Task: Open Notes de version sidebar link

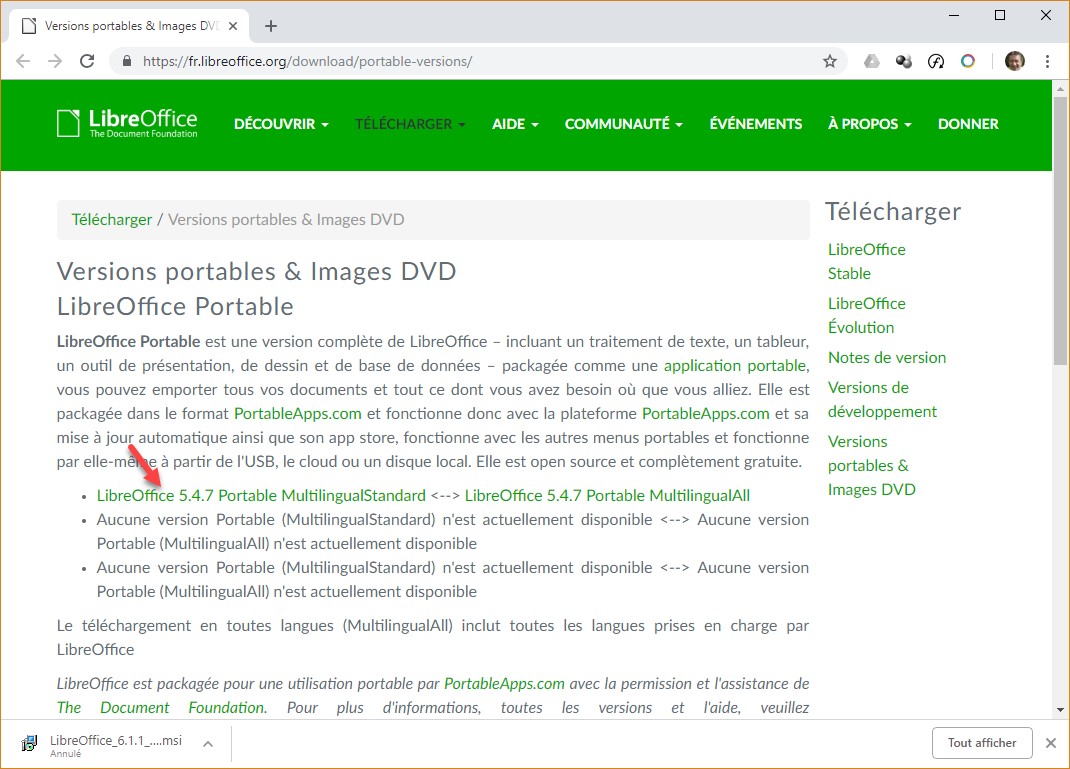Action: tap(886, 357)
